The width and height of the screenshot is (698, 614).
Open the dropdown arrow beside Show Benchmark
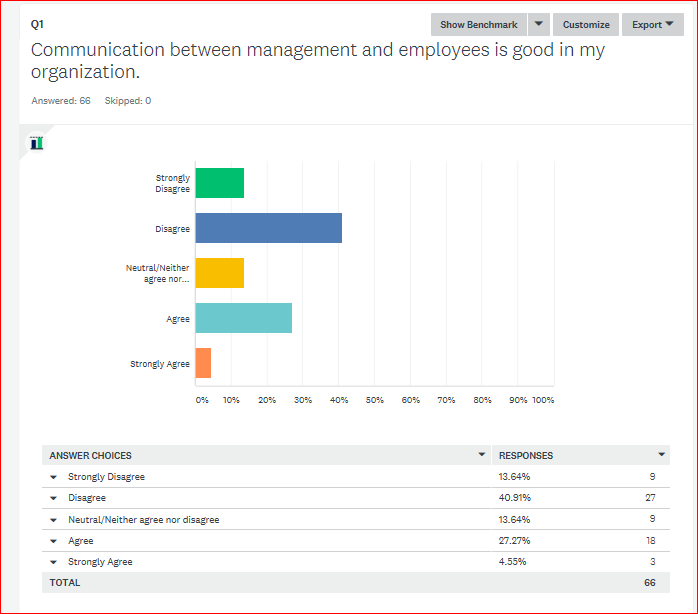tap(538, 25)
